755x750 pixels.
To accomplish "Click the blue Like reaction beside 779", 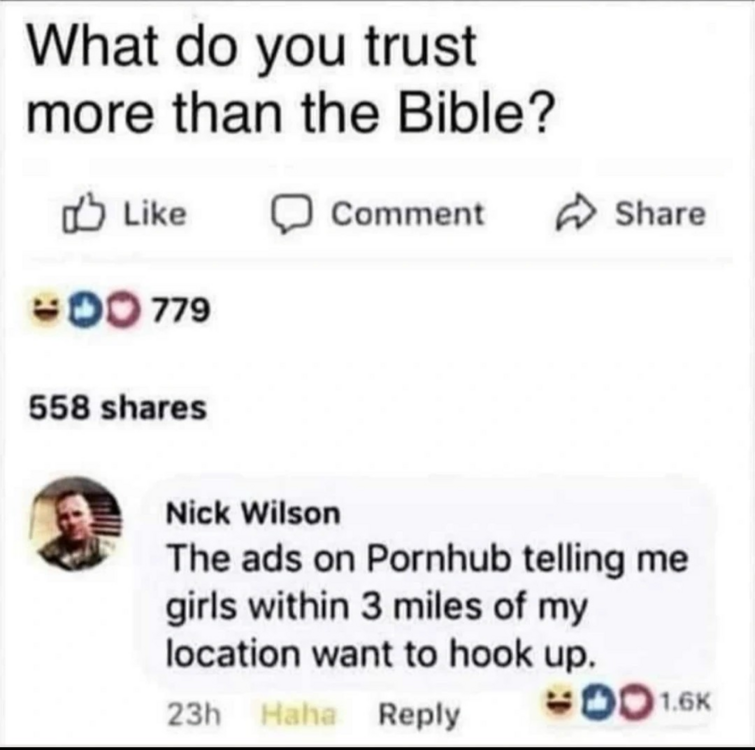I will 85,310.
